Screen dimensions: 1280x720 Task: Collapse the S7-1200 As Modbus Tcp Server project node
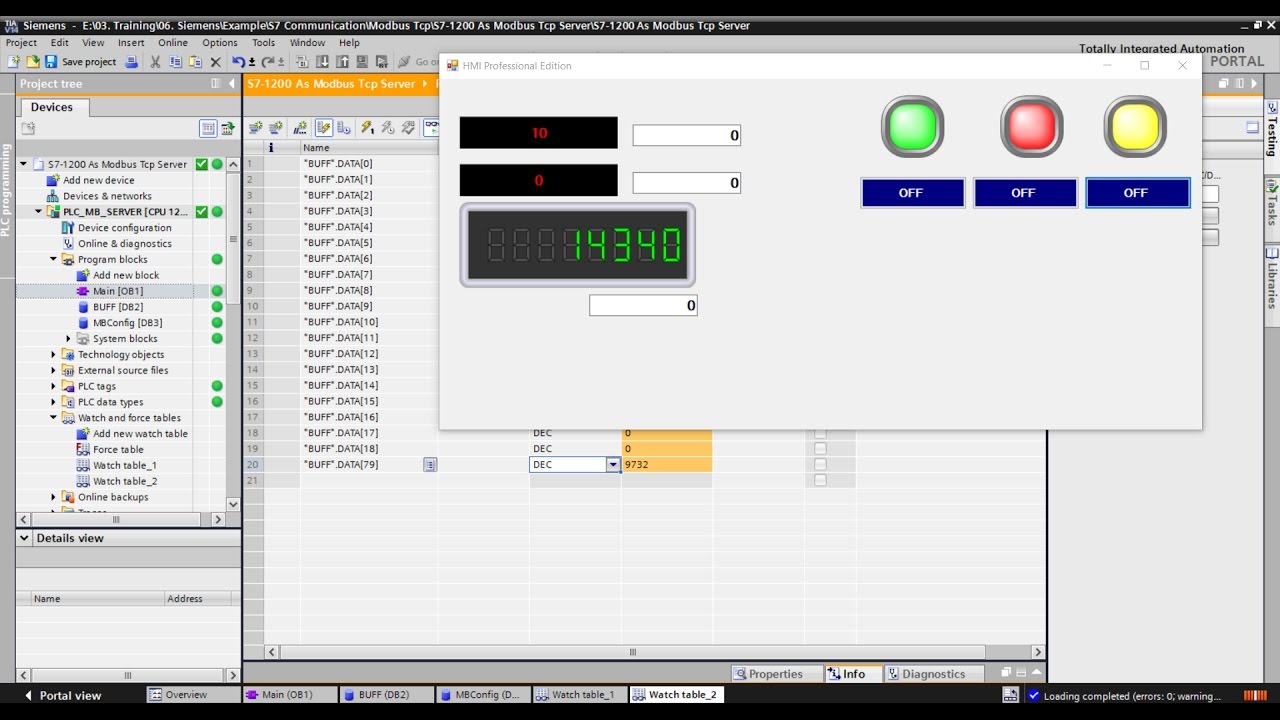24,164
